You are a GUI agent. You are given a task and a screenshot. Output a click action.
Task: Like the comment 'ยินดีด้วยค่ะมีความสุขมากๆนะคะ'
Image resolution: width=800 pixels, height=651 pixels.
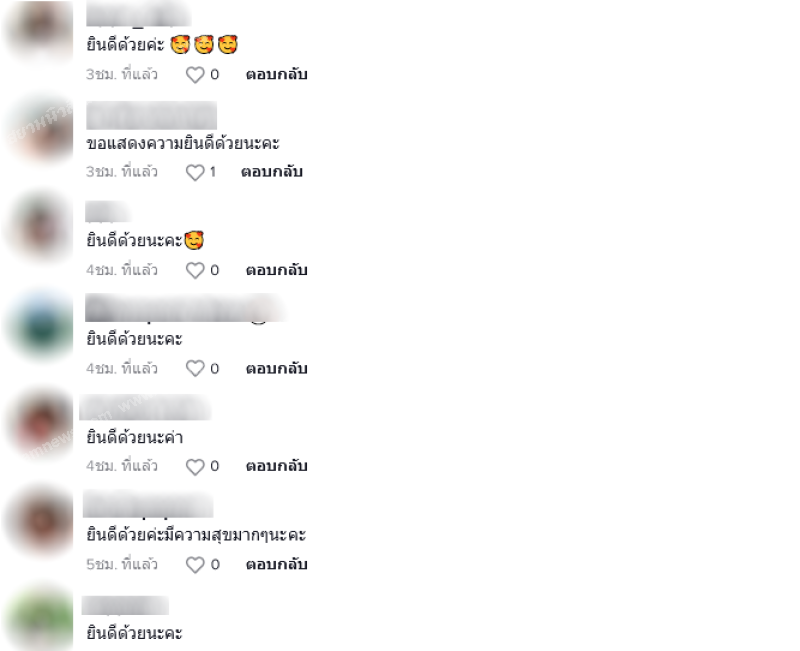pos(195,565)
